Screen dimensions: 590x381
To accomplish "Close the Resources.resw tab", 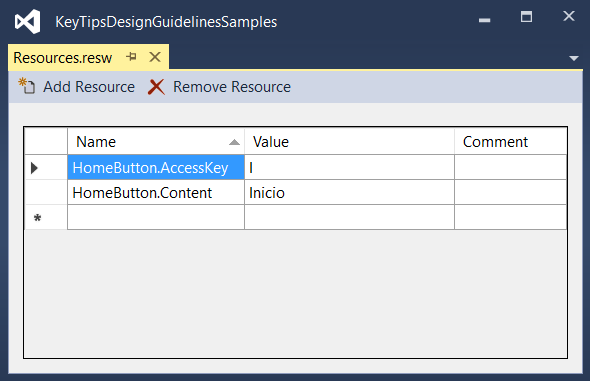I will pyautogui.click(x=155, y=57).
